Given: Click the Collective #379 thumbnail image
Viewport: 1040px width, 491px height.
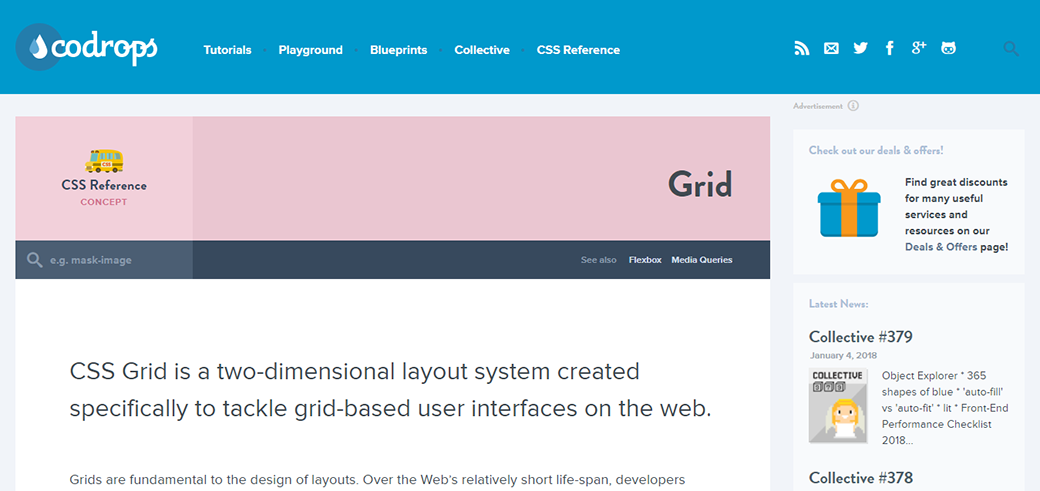Looking at the screenshot, I should click(x=838, y=405).
